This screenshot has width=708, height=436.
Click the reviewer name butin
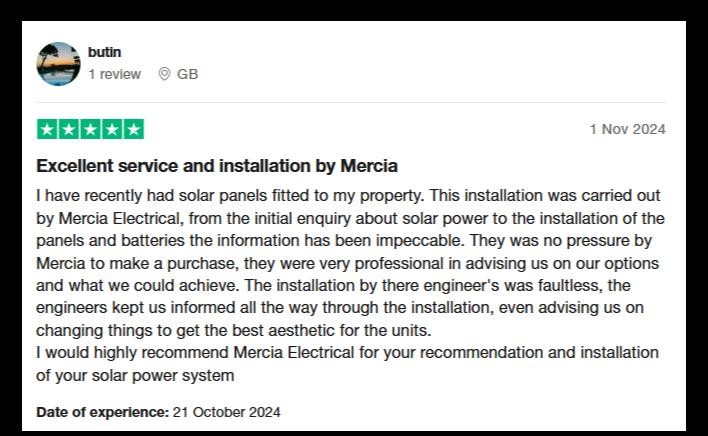pyautogui.click(x=104, y=52)
